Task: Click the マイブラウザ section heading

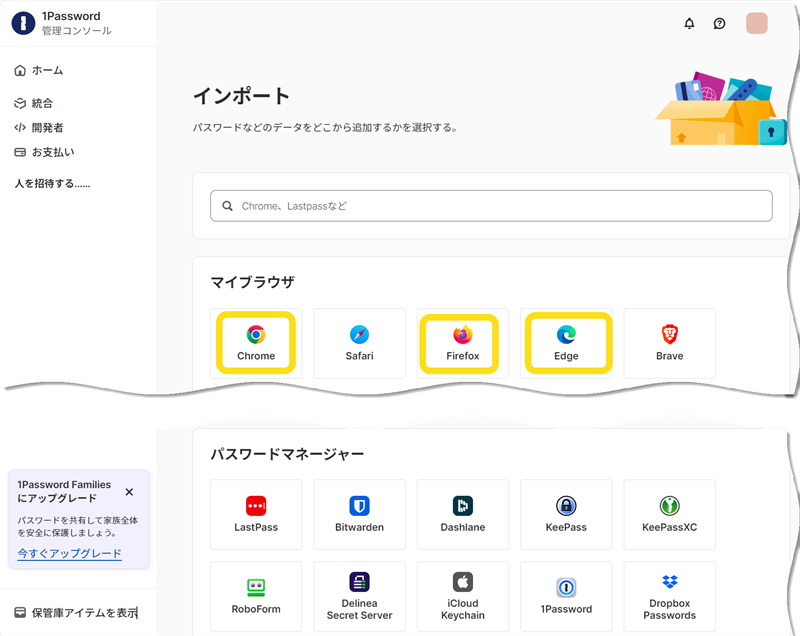Action: tap(253, 282)
